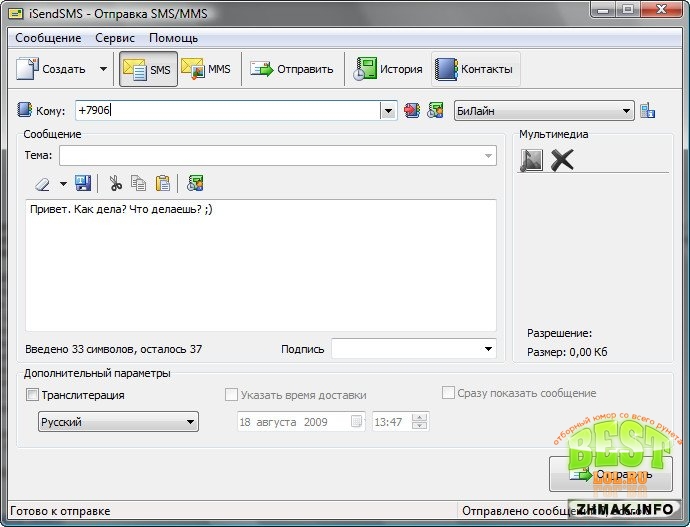Click the Готово к отправке status text
Image resolution: width=690 pixels, height=527 pixels.
(x=60, y=511)
